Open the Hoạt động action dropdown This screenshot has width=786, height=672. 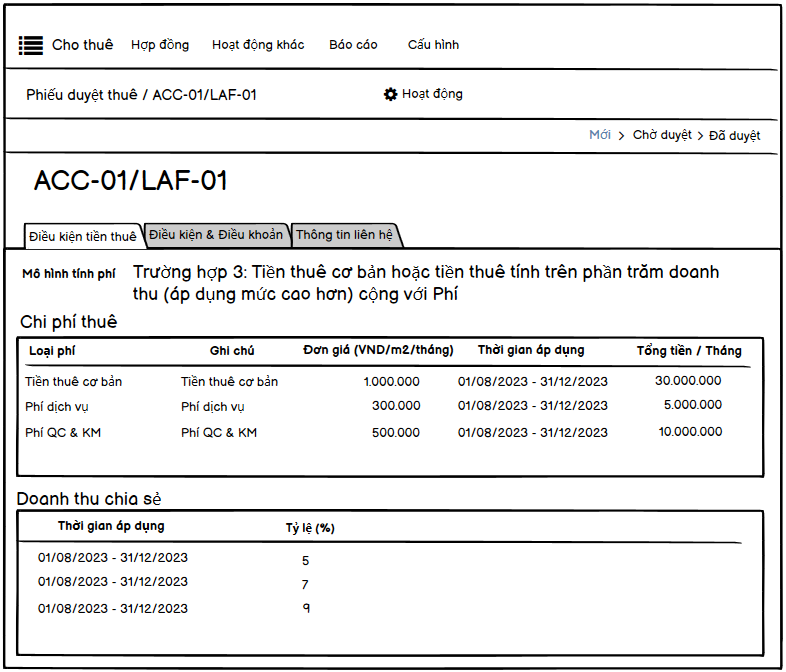coord(432,94)
